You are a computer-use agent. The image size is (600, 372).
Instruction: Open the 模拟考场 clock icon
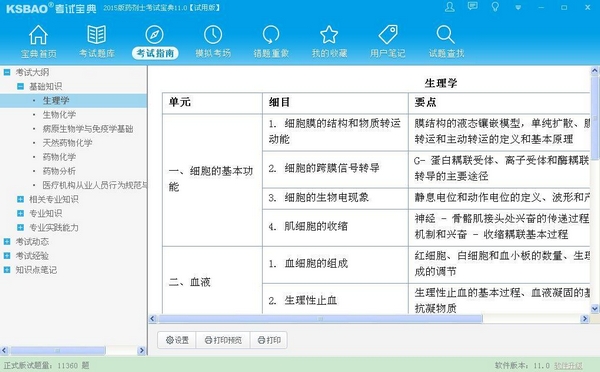(213, 34)
